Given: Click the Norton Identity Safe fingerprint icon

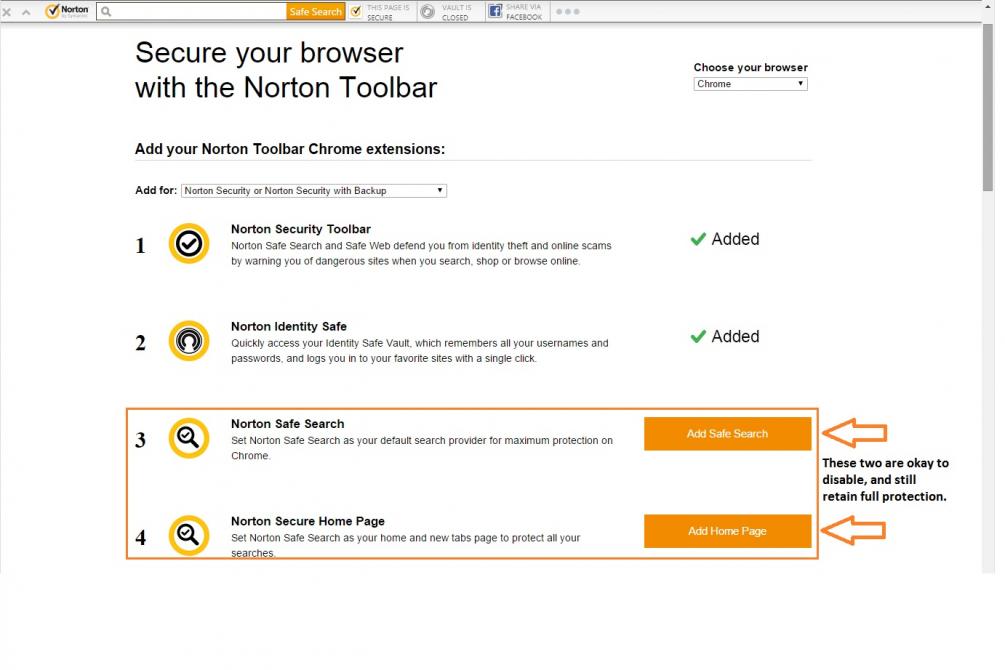Looking at the screenshot, I should point(188,340).
